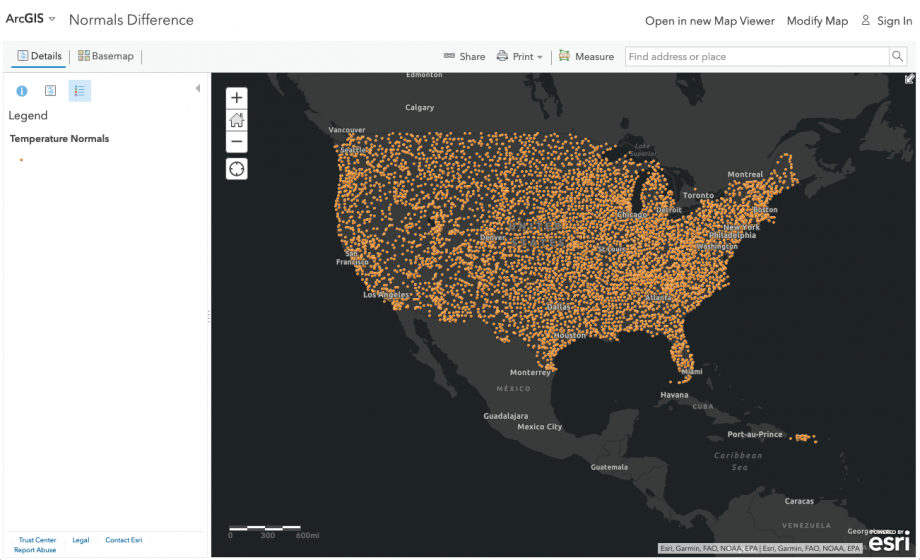Open the Share dialog
Image resolution: width=920 pixels, height=560 pixels.
click(x=464, y=56)
